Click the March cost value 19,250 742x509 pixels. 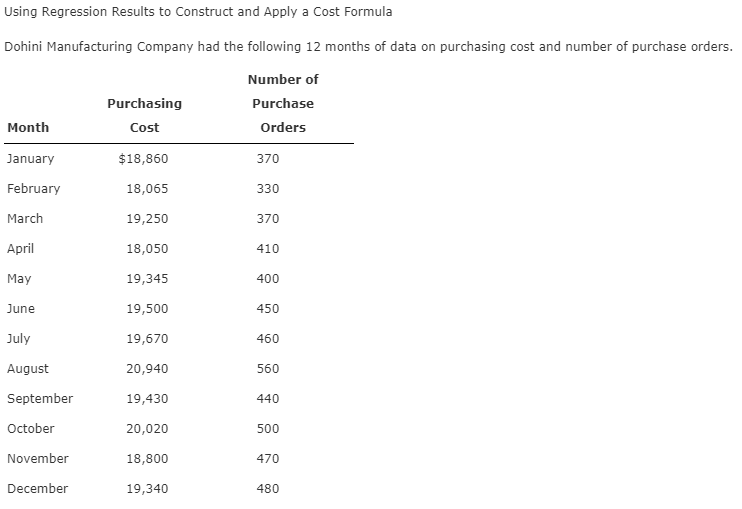click(147, 219)
